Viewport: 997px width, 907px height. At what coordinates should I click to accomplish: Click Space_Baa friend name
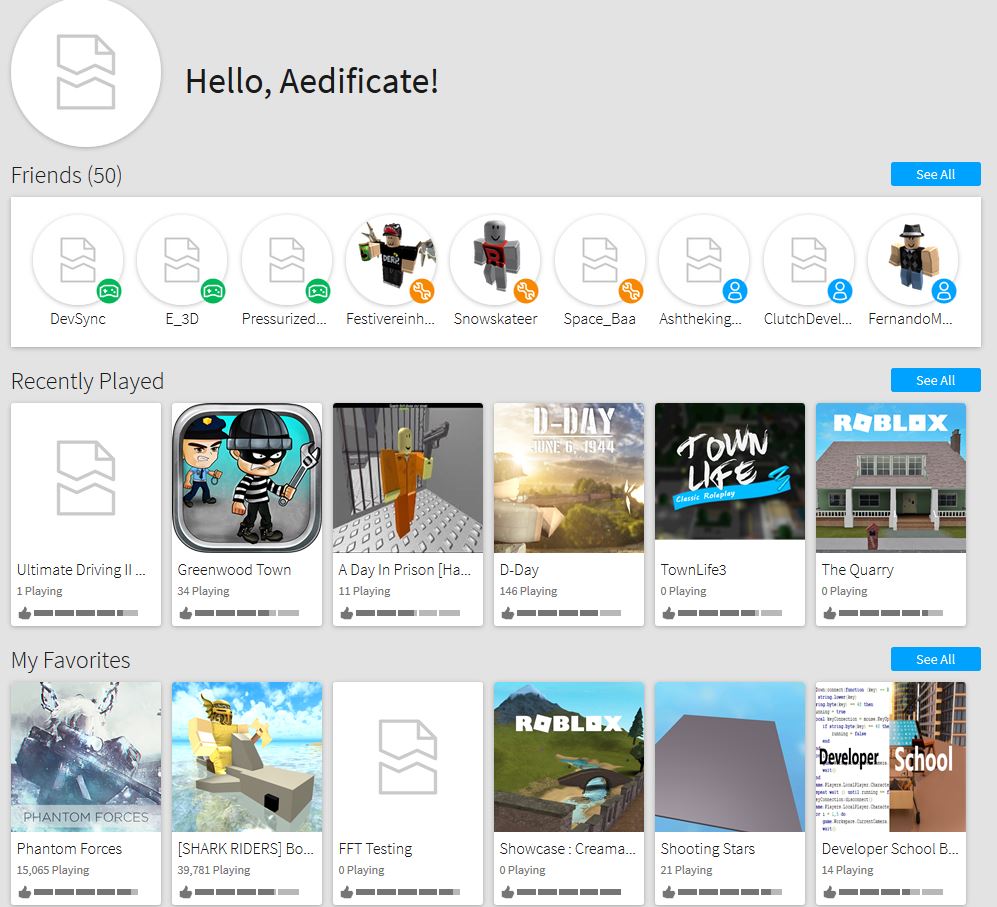(x=600, y=319)
